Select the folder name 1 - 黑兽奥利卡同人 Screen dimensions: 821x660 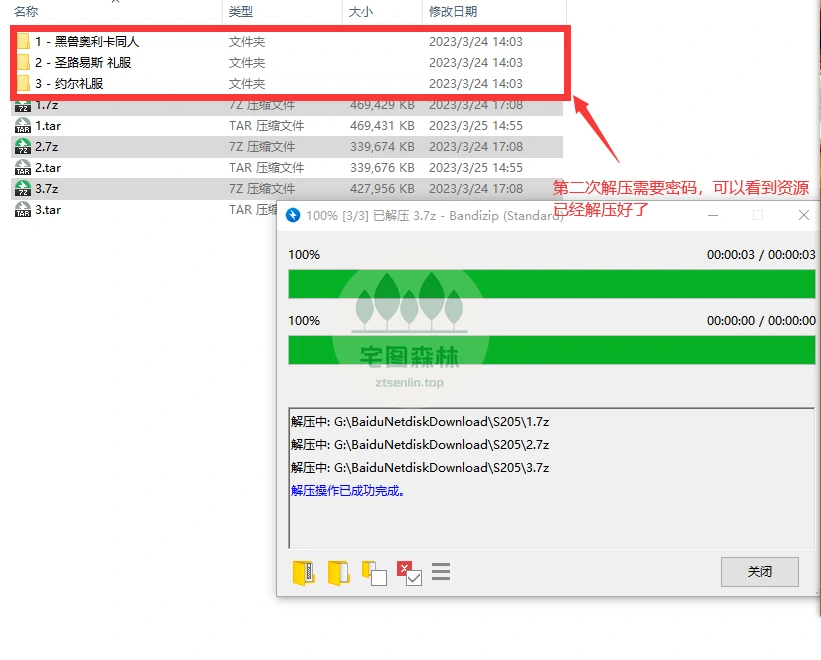tap(87, 41)
